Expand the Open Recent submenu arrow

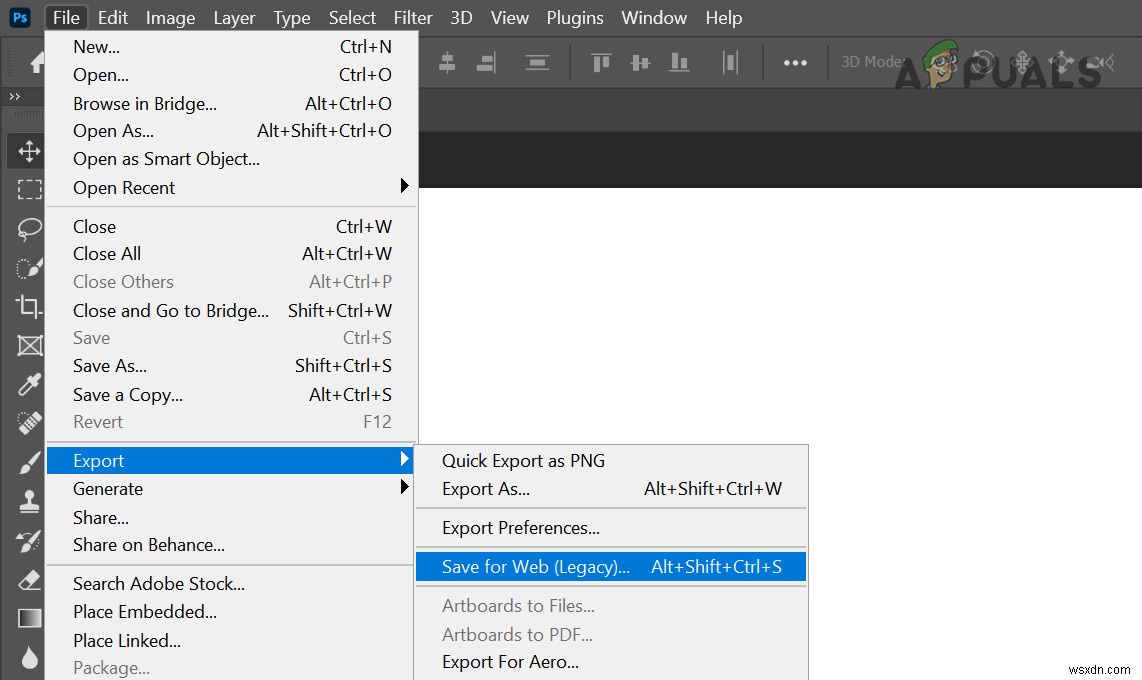pos(404,186)
